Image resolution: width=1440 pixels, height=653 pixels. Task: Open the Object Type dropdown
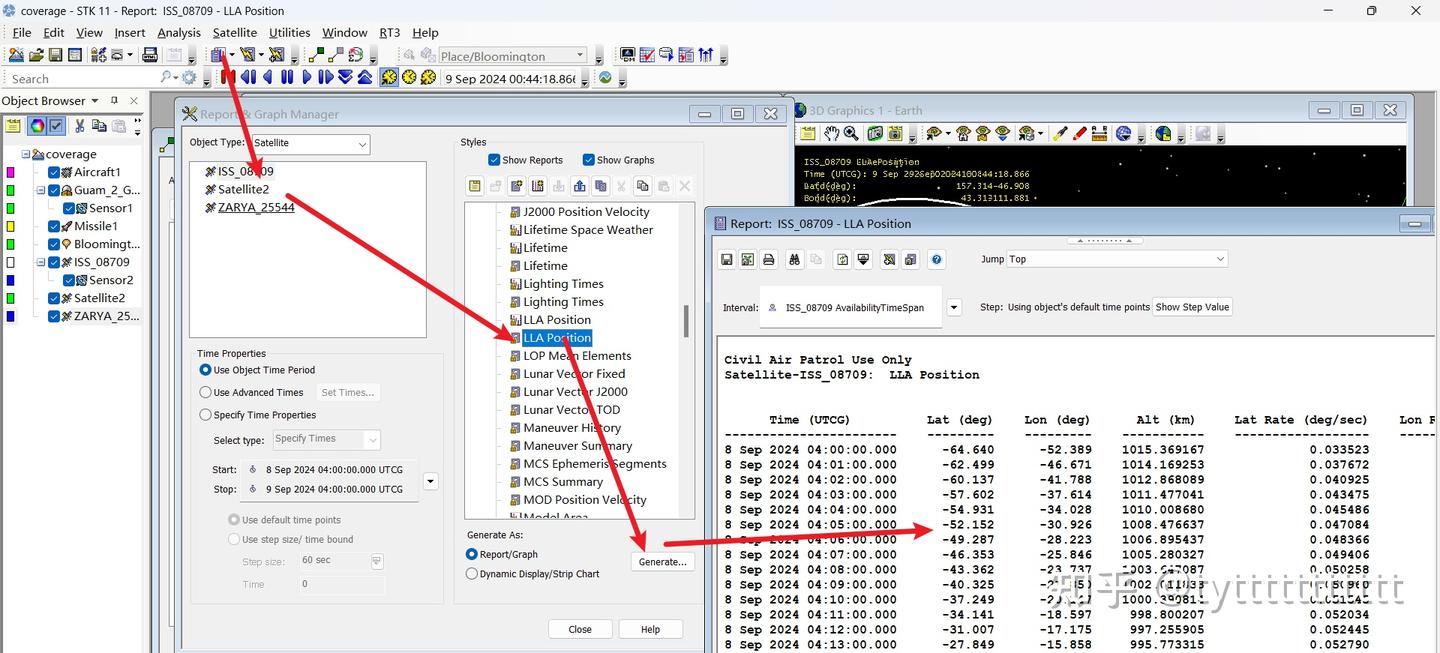pyautogui.click(x=362, y=144)
